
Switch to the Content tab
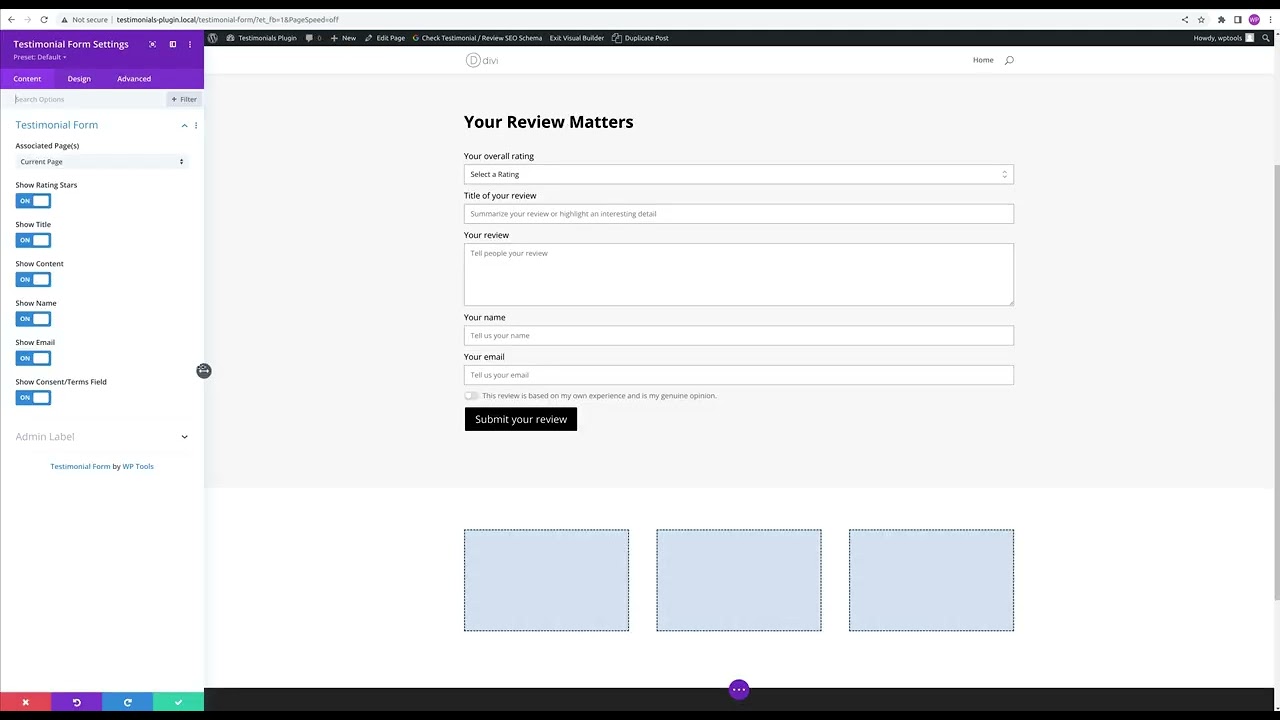click(x=27, y=79)
